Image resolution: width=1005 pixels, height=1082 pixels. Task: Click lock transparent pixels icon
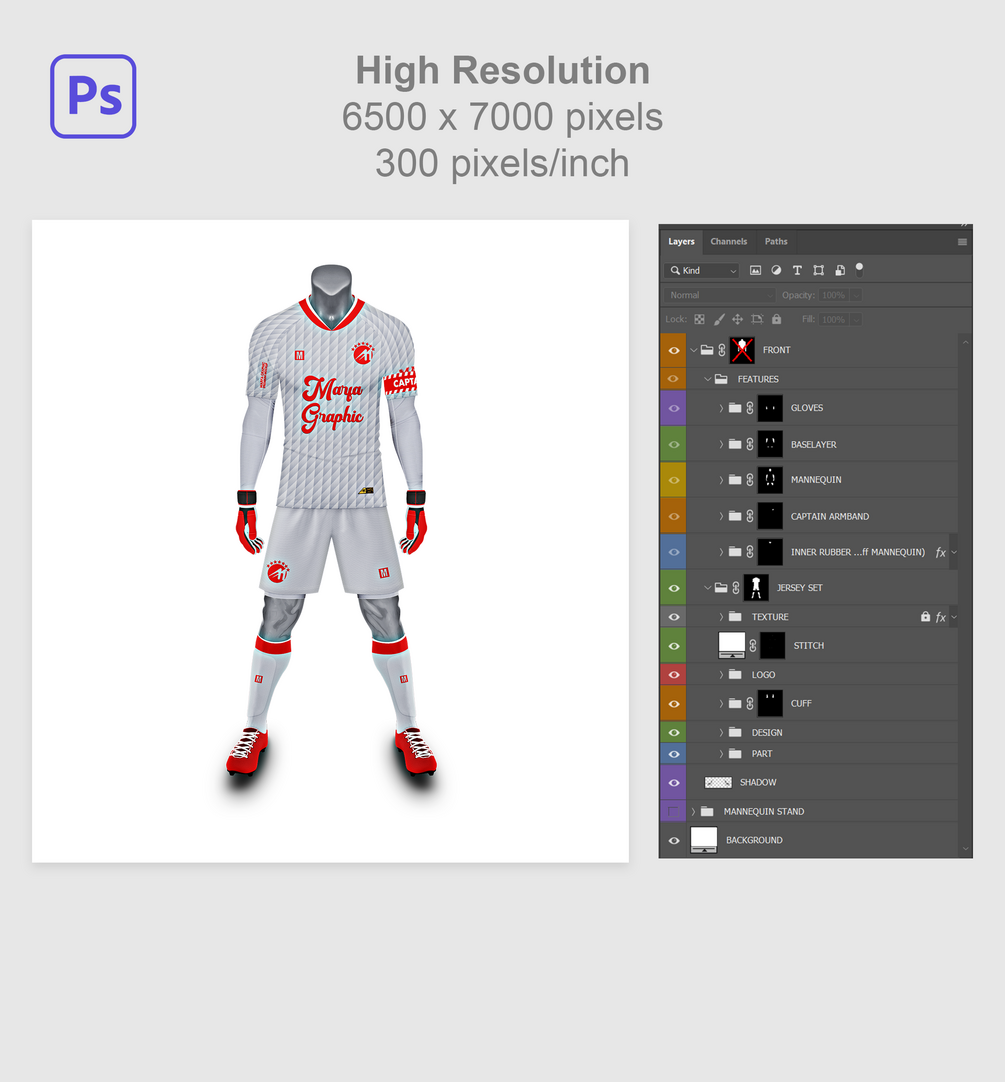[699, 319]
